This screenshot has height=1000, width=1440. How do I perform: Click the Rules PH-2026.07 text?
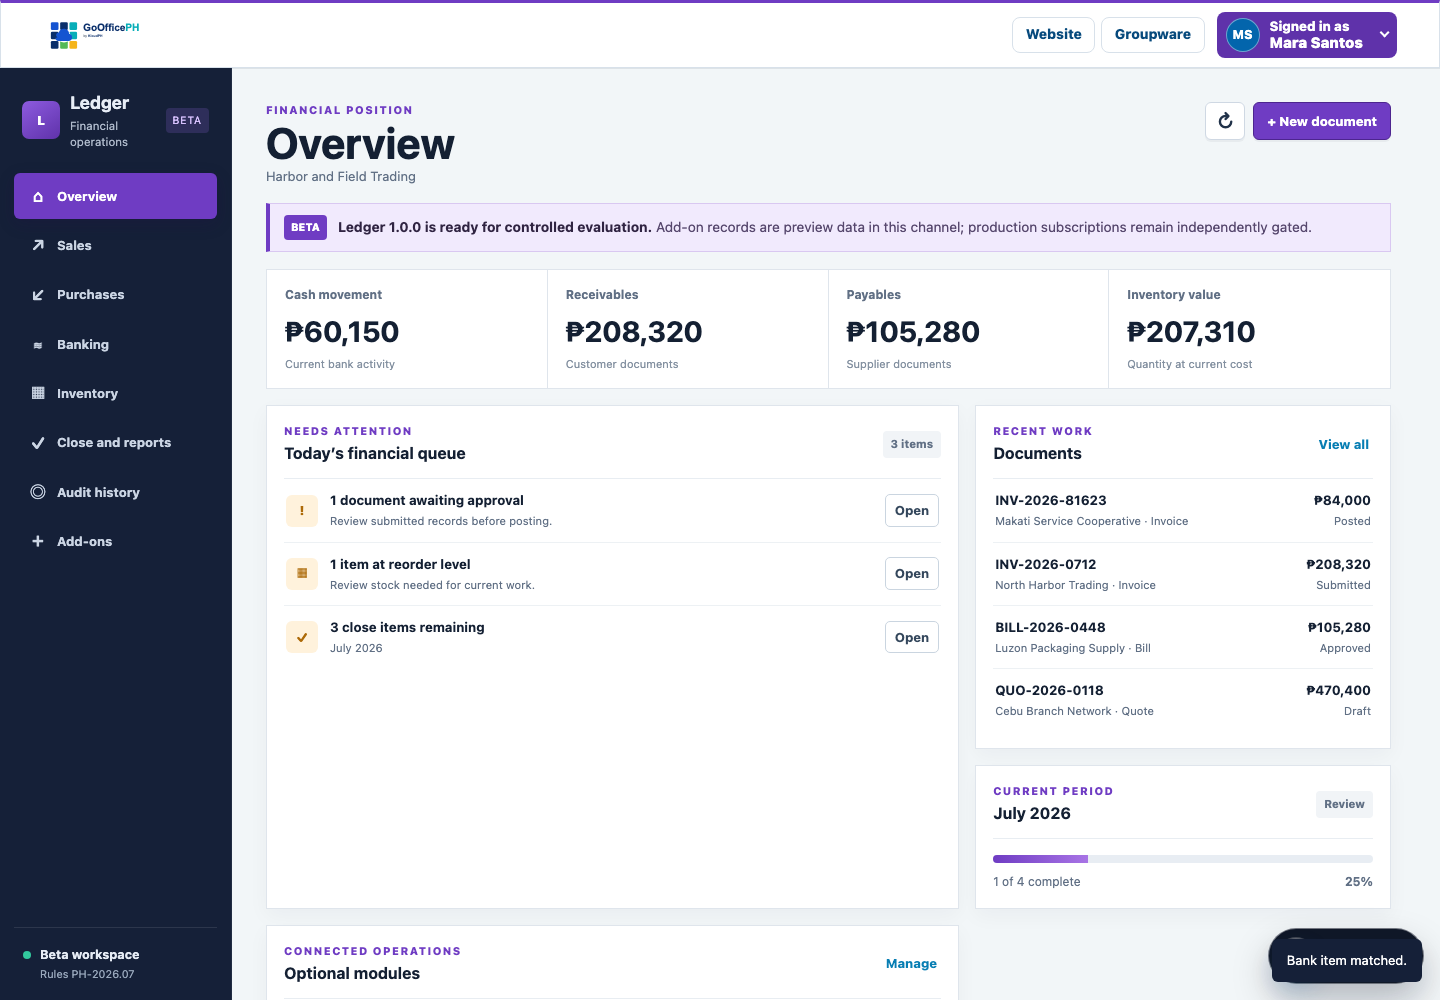point(87,974)
